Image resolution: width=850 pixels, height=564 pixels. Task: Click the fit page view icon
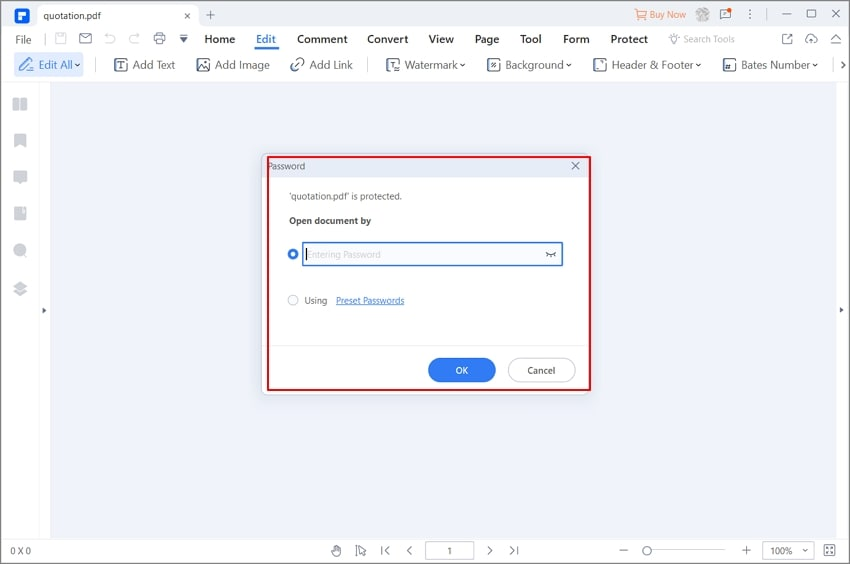pyautogui.click(x=829, y=550)
